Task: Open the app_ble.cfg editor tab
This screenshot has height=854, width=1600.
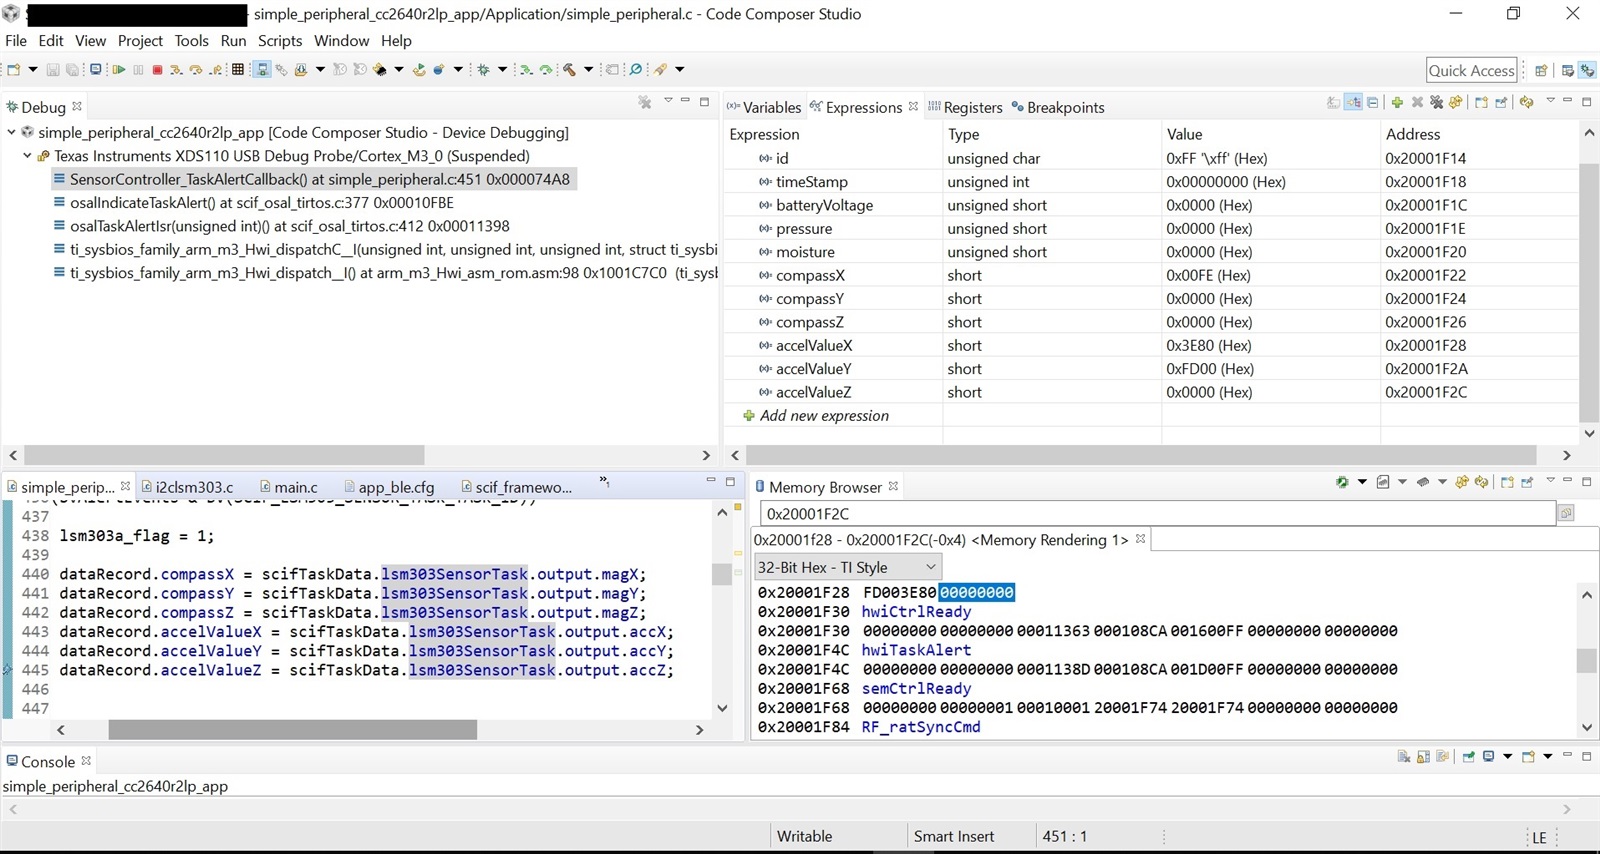Action: click(x=390, y=487)
